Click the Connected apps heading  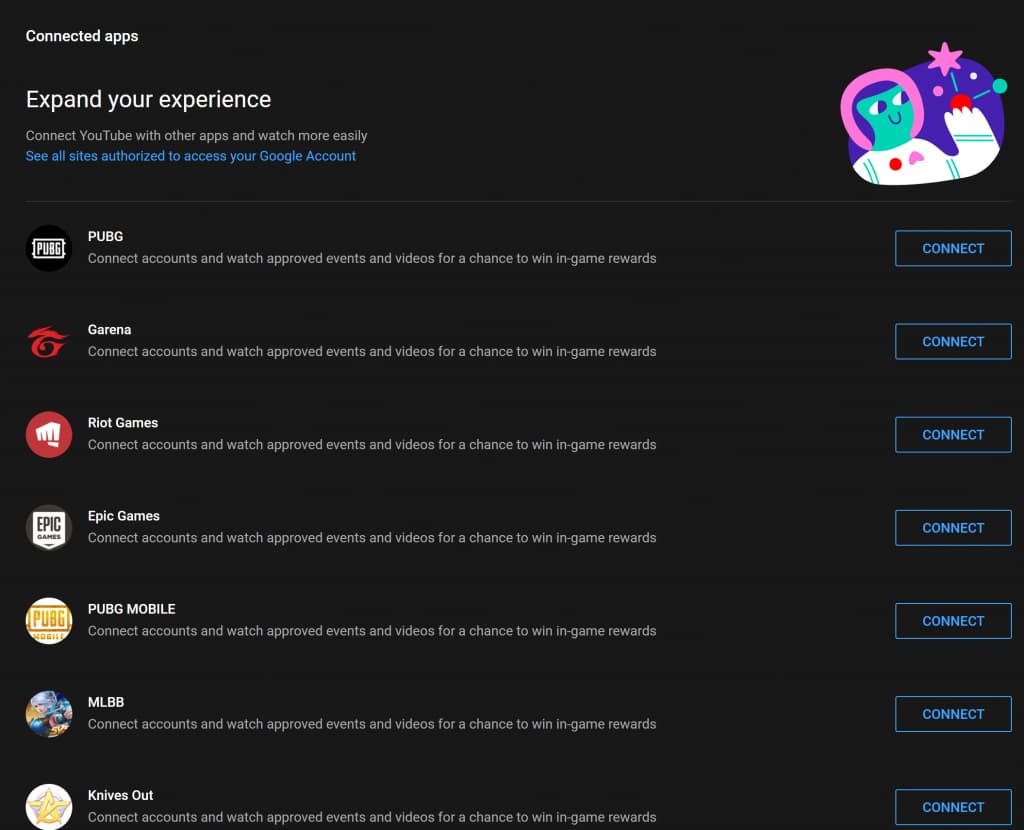click(82, 36)
